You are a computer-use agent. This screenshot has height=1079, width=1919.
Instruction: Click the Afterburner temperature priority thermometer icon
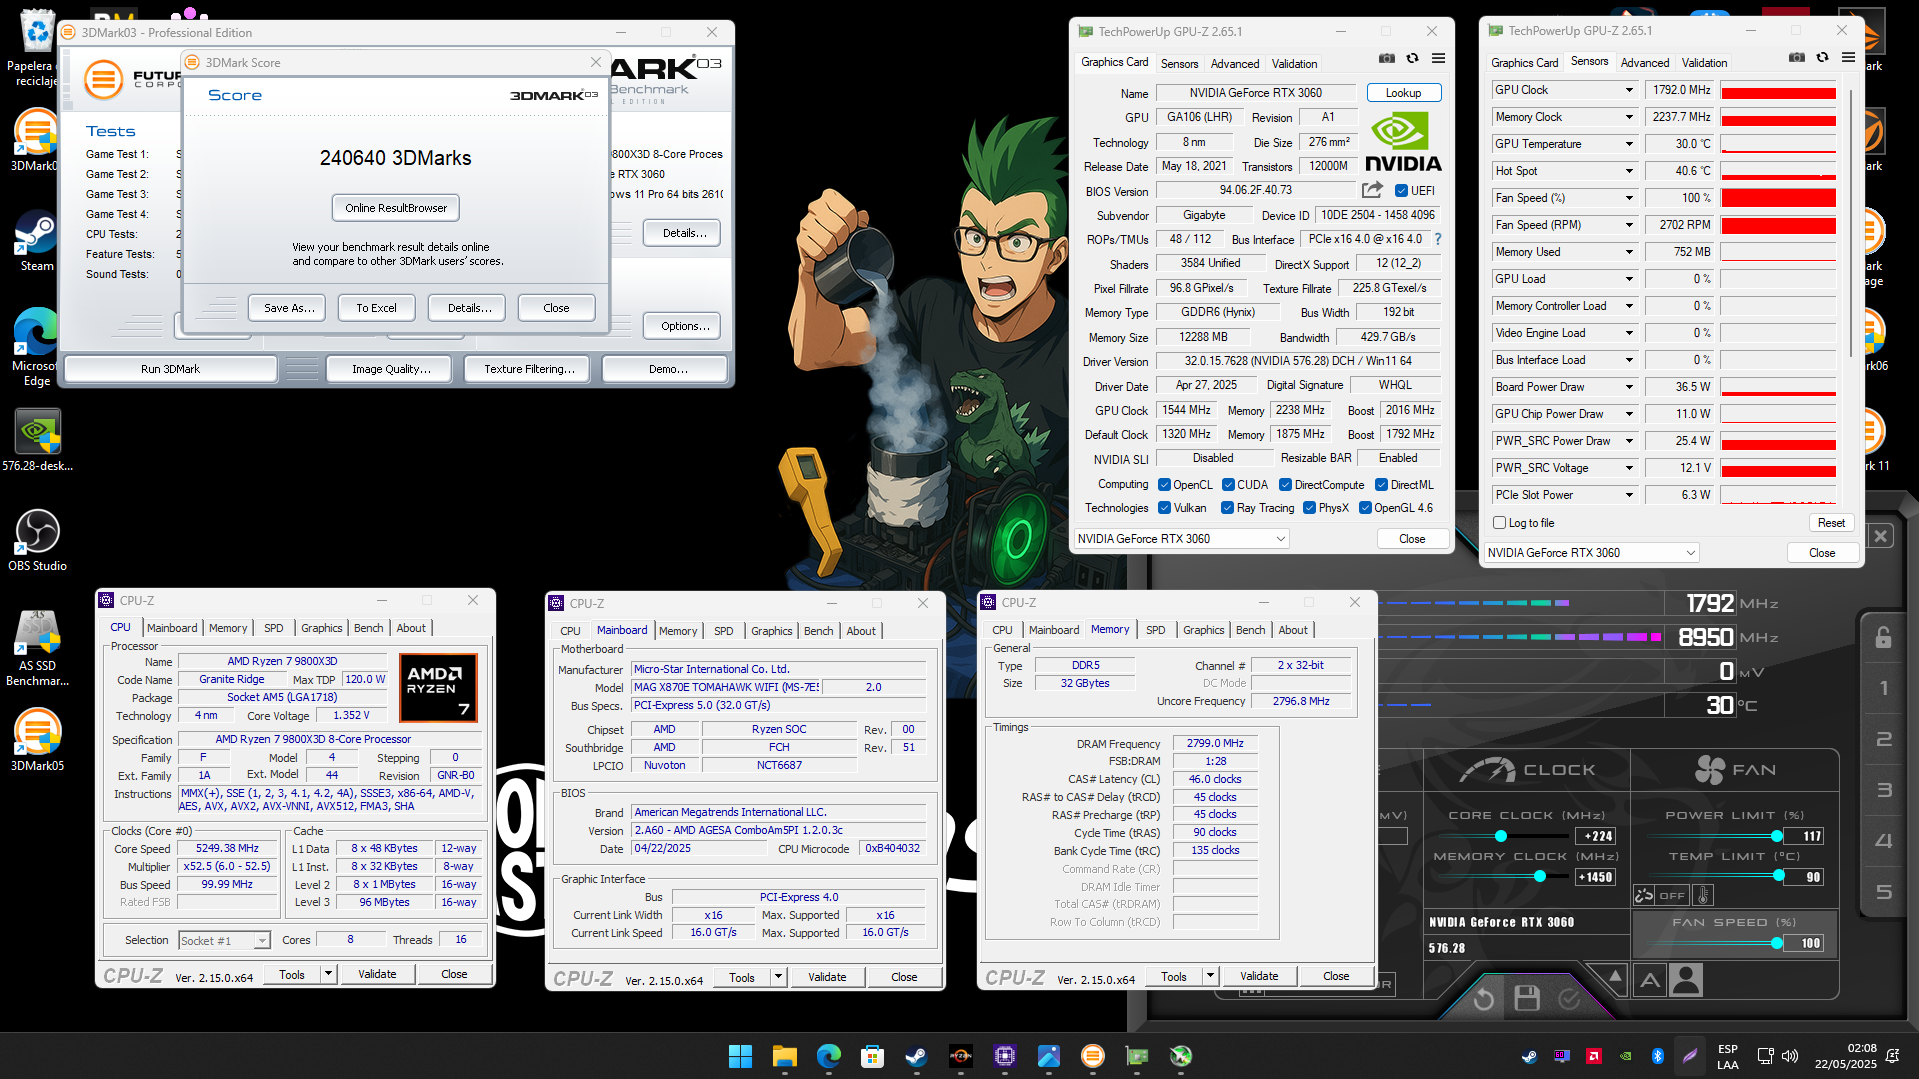click(1704, 895)
